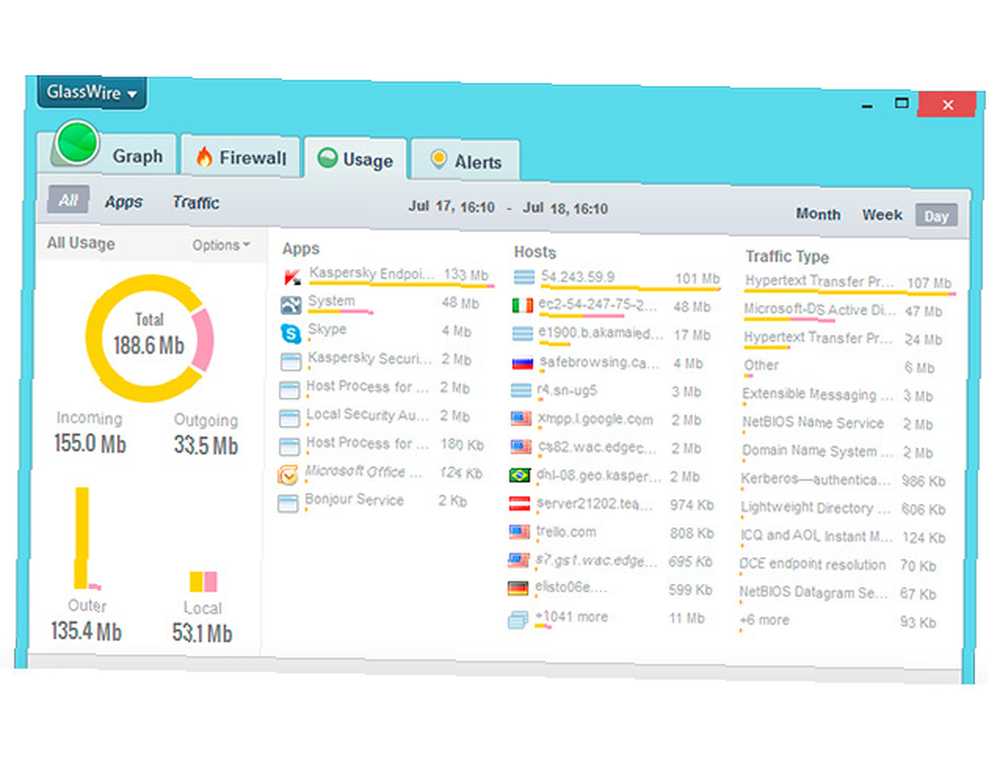Click the Jul 17 16:10 date range
Image resolution: width=1000 pixels, height=758 pixels.
(508, 208)
